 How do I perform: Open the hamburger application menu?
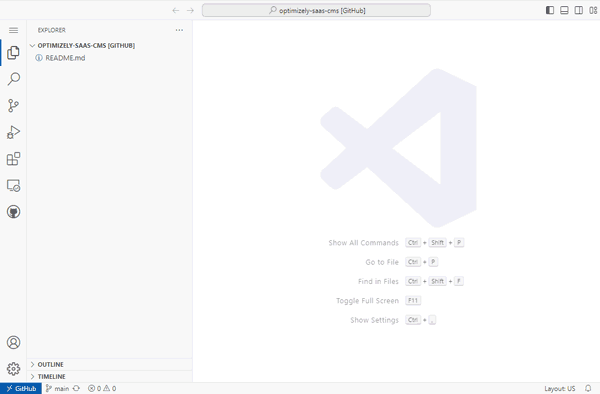13,30
